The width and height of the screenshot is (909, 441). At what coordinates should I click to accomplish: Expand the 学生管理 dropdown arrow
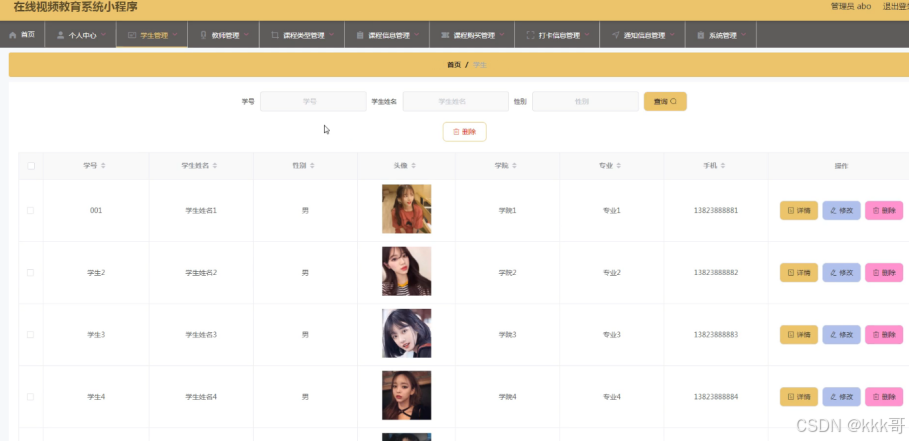(x=175, y=35)
